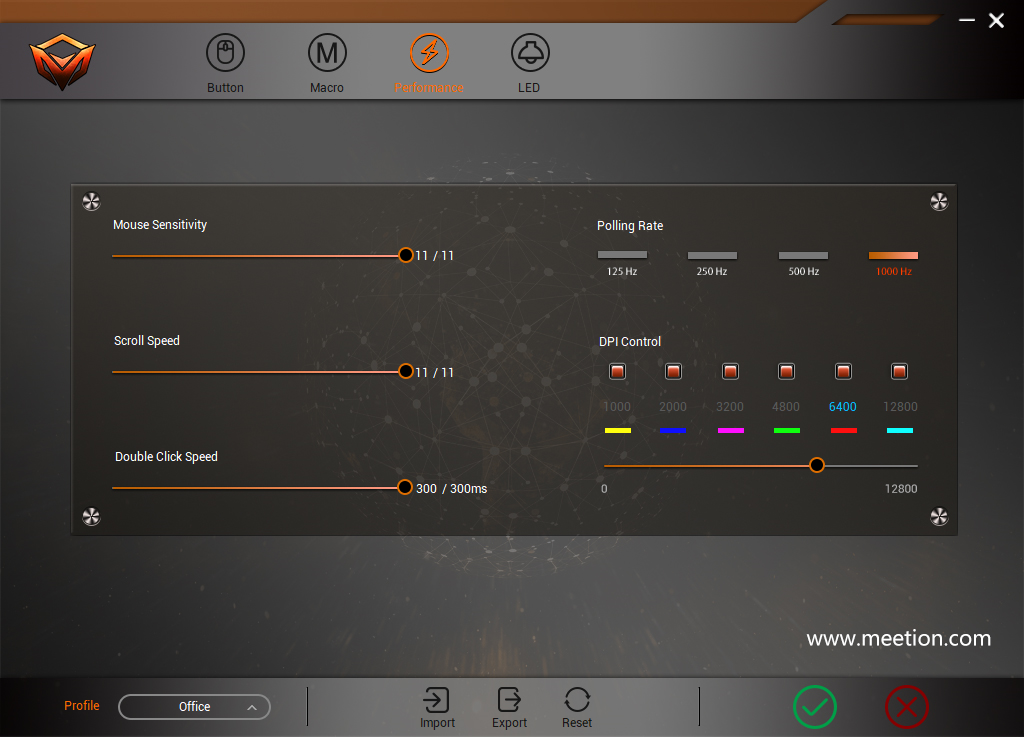Enable the 6400 DPI checkbox
This screenshot has width=1024, height=737.
[x=843, y=371]
